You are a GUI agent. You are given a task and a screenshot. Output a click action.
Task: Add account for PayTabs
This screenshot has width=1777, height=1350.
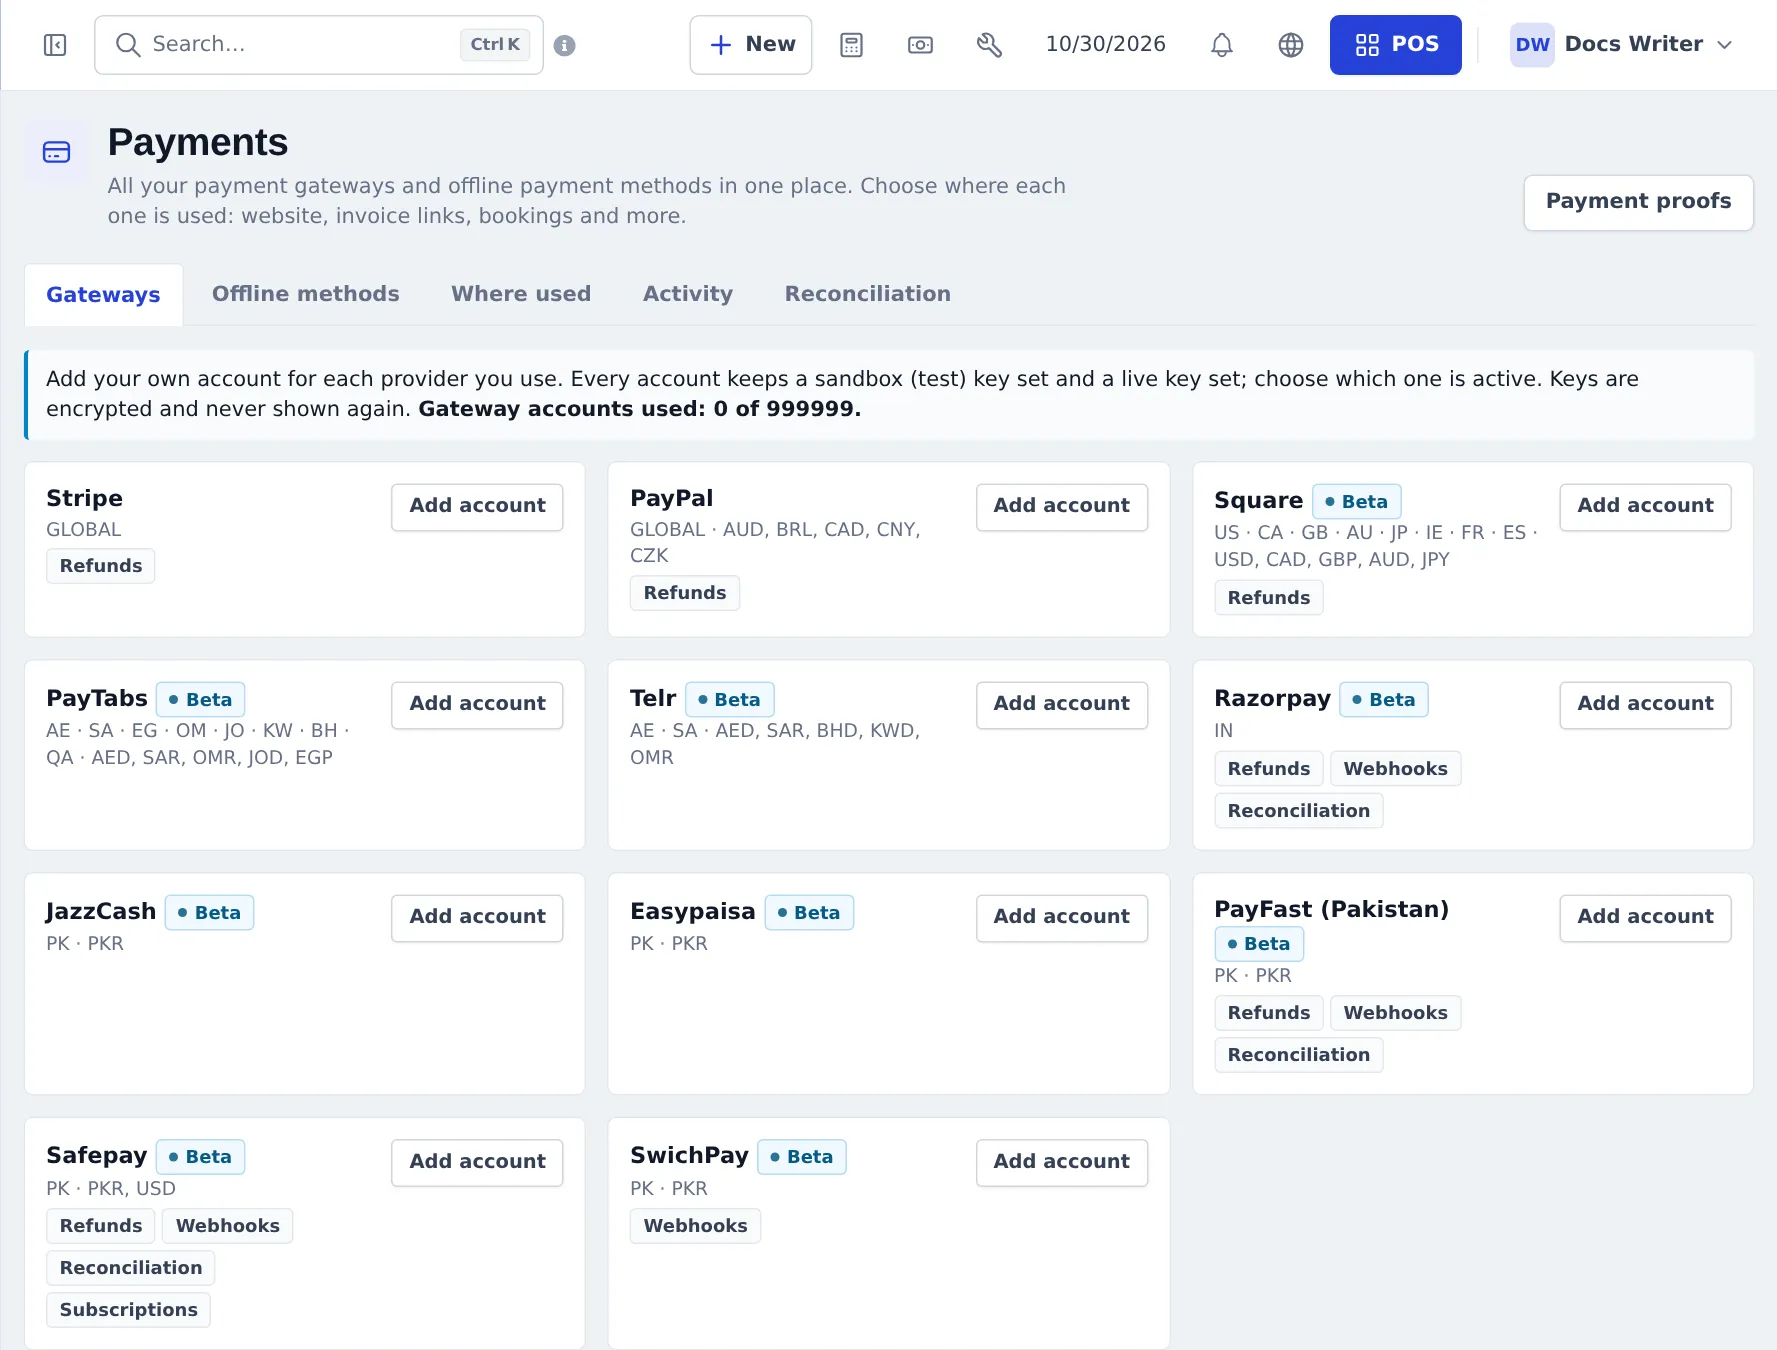click(x=477, y=704)
